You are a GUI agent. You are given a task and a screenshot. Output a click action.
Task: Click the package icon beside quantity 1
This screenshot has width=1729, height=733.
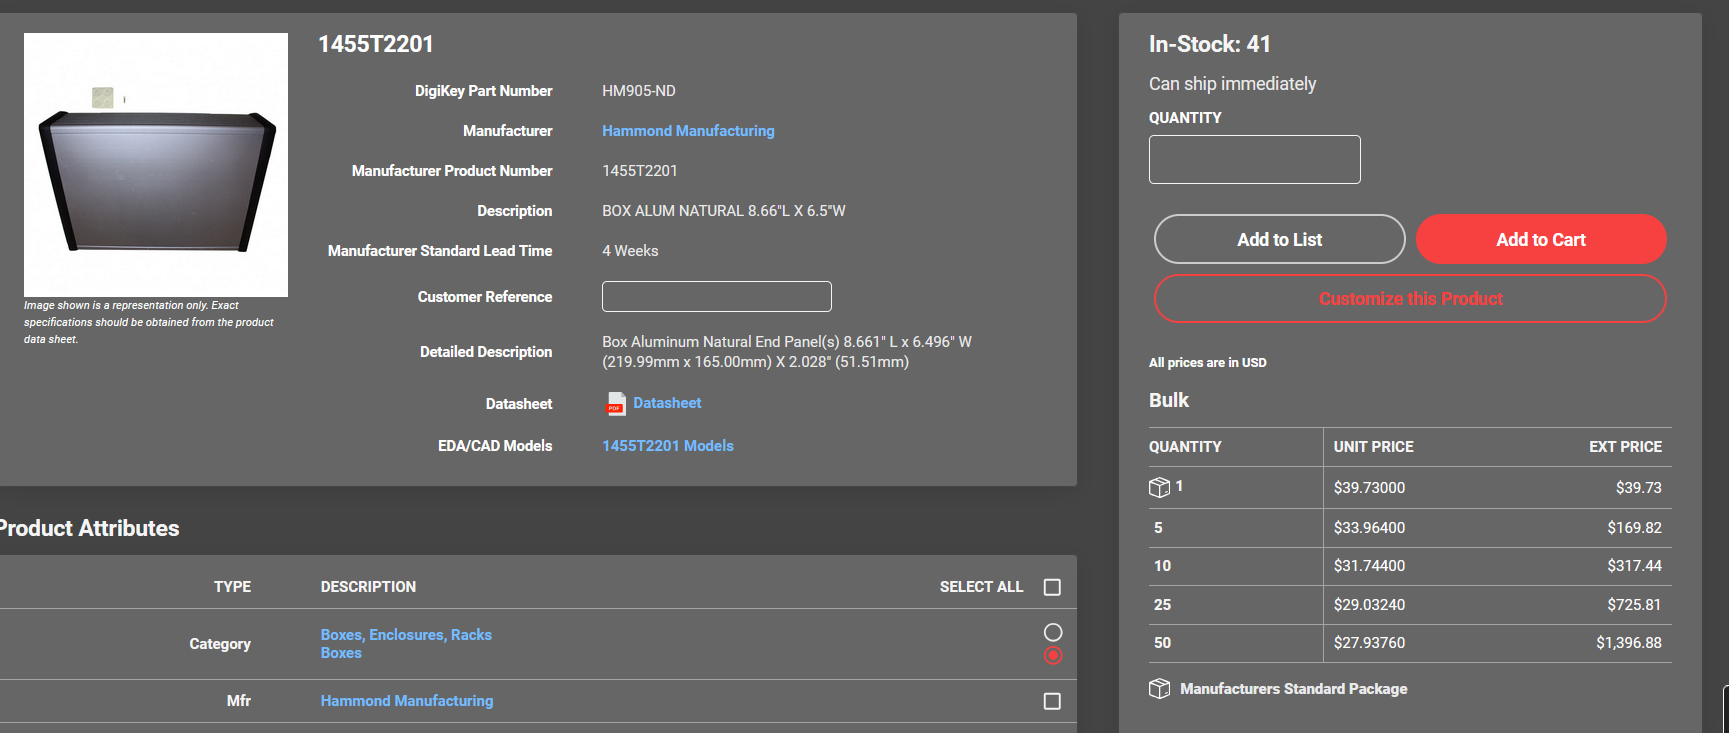pyautogui.click(x=1159, y=487)
